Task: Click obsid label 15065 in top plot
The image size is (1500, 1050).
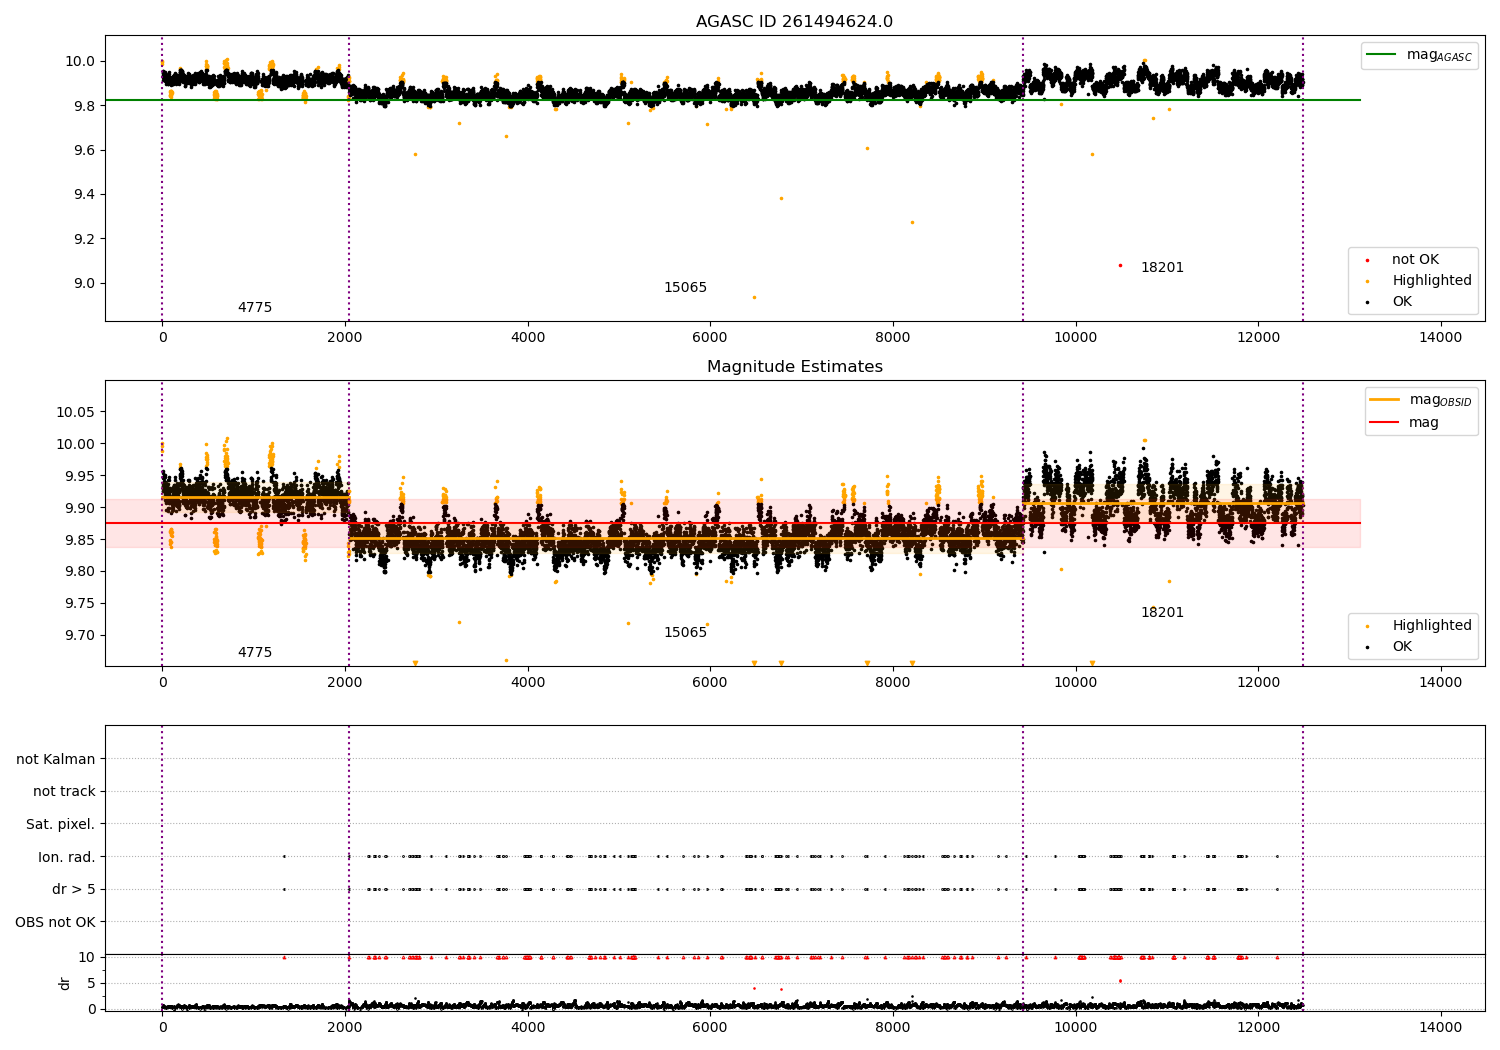Action: tap(685, 288)
